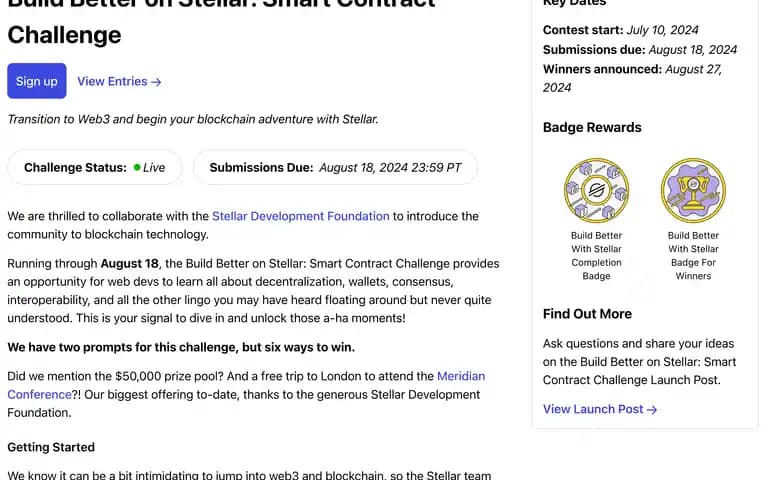Click the Badge Rewards heading
The width and height of the screenshot is (768, 480).
point(592,127)
